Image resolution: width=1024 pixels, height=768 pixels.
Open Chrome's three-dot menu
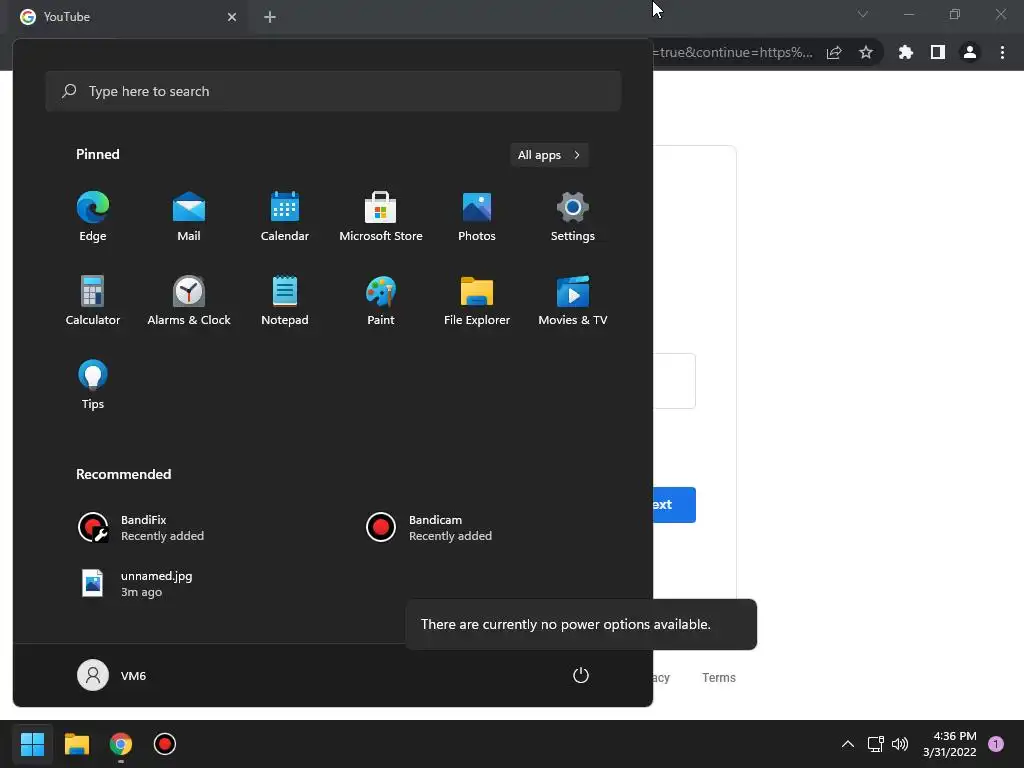(x=1002, y=52)
